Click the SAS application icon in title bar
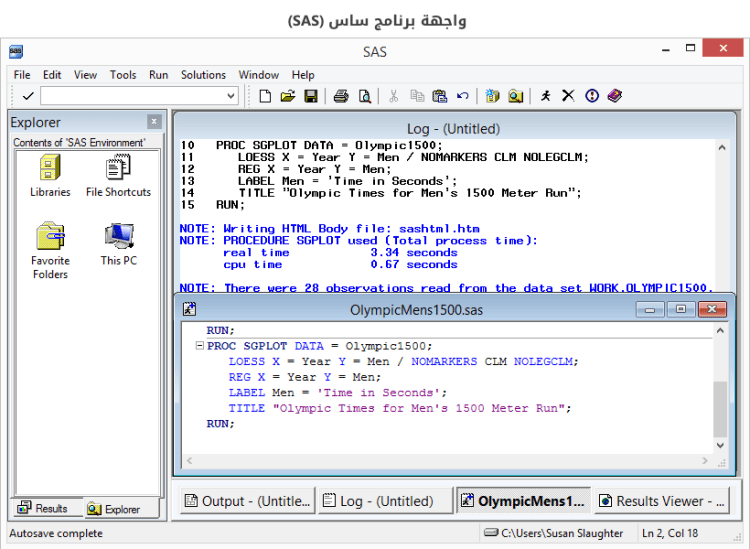 16,51
